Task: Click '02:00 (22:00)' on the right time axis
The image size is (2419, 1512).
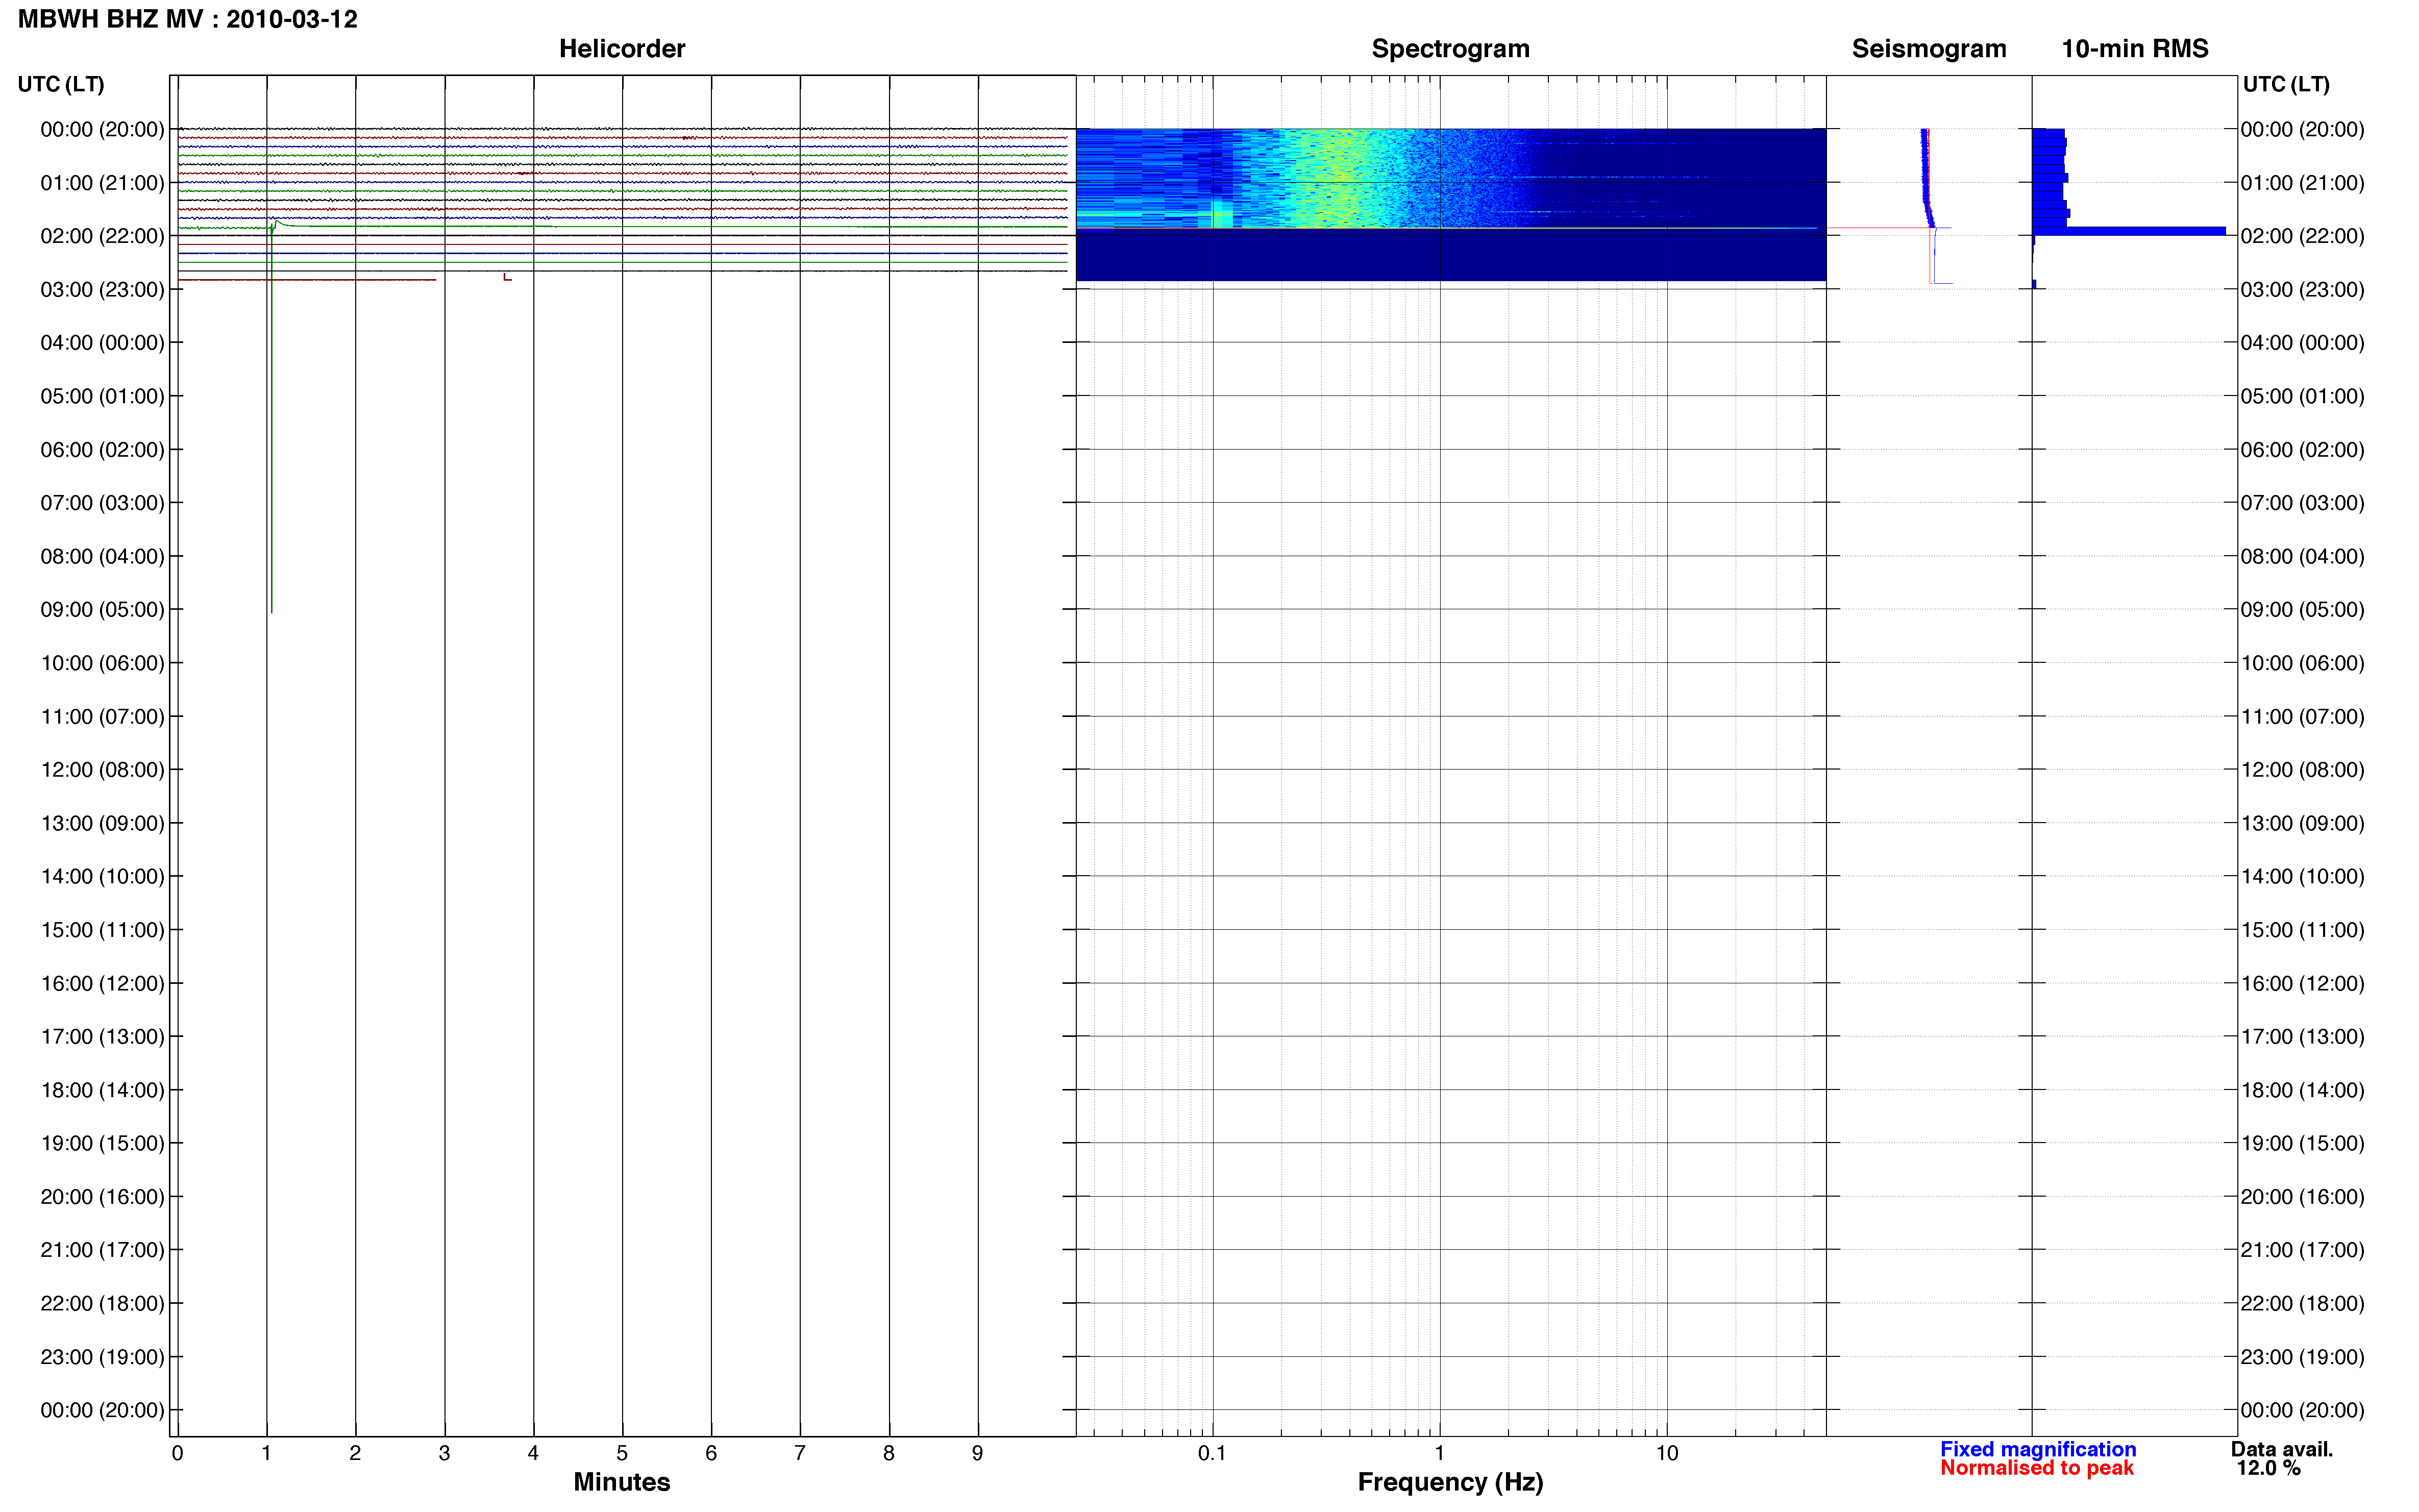Action: point(2302,236)
